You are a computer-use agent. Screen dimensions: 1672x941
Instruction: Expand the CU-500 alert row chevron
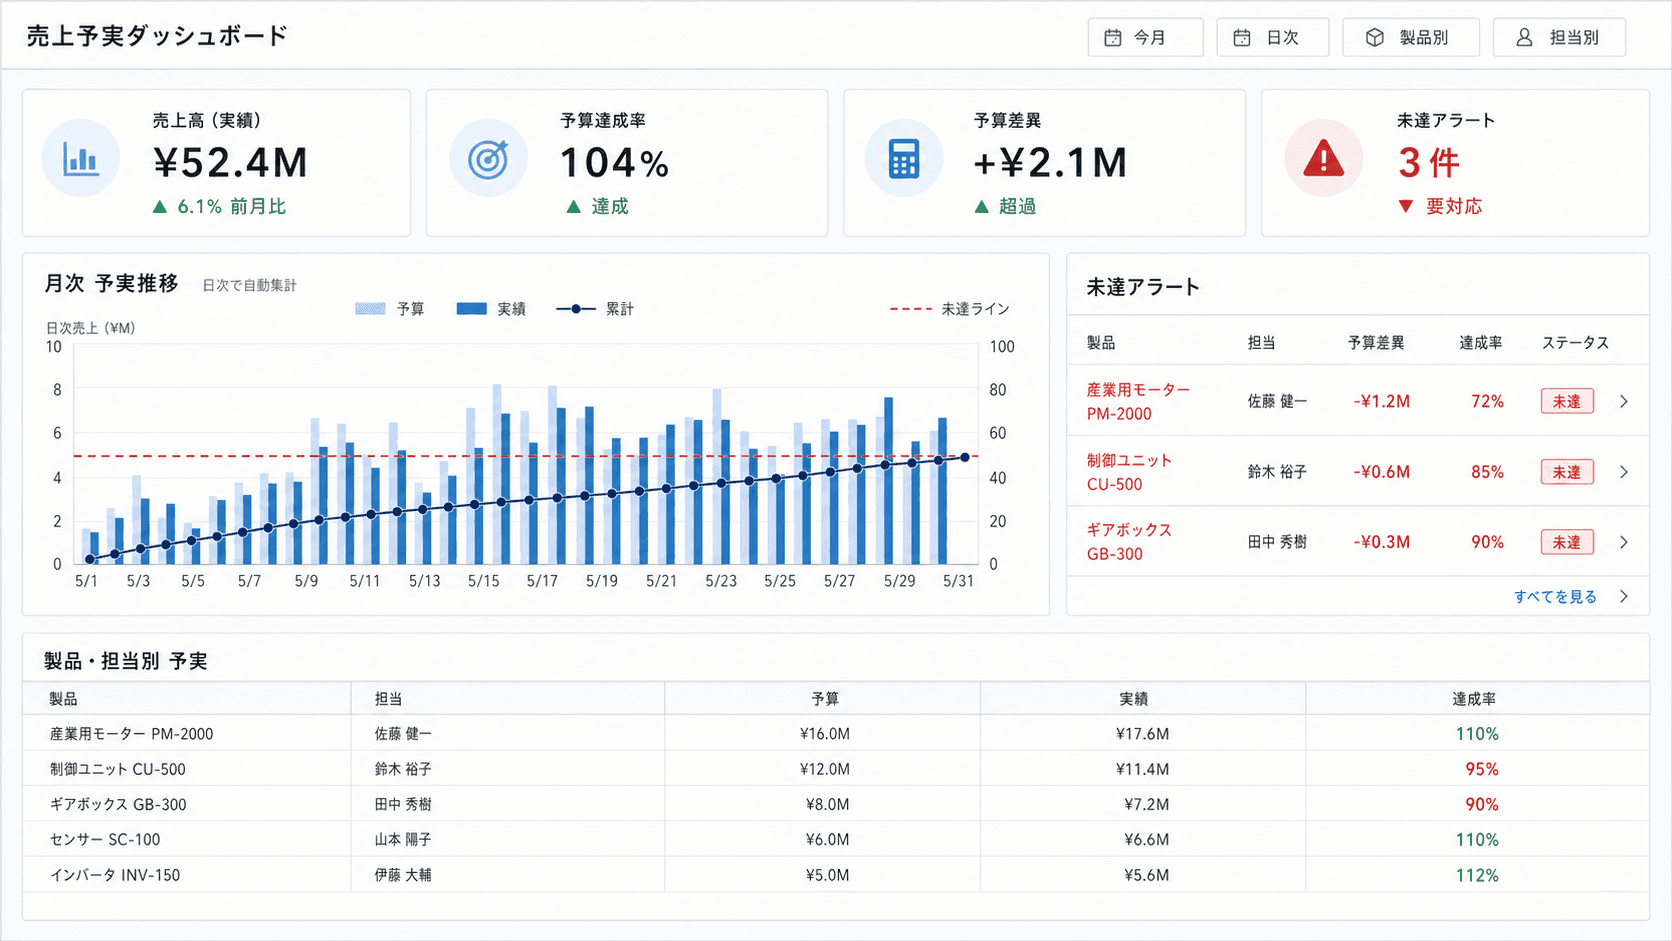tap(1624, 472)
